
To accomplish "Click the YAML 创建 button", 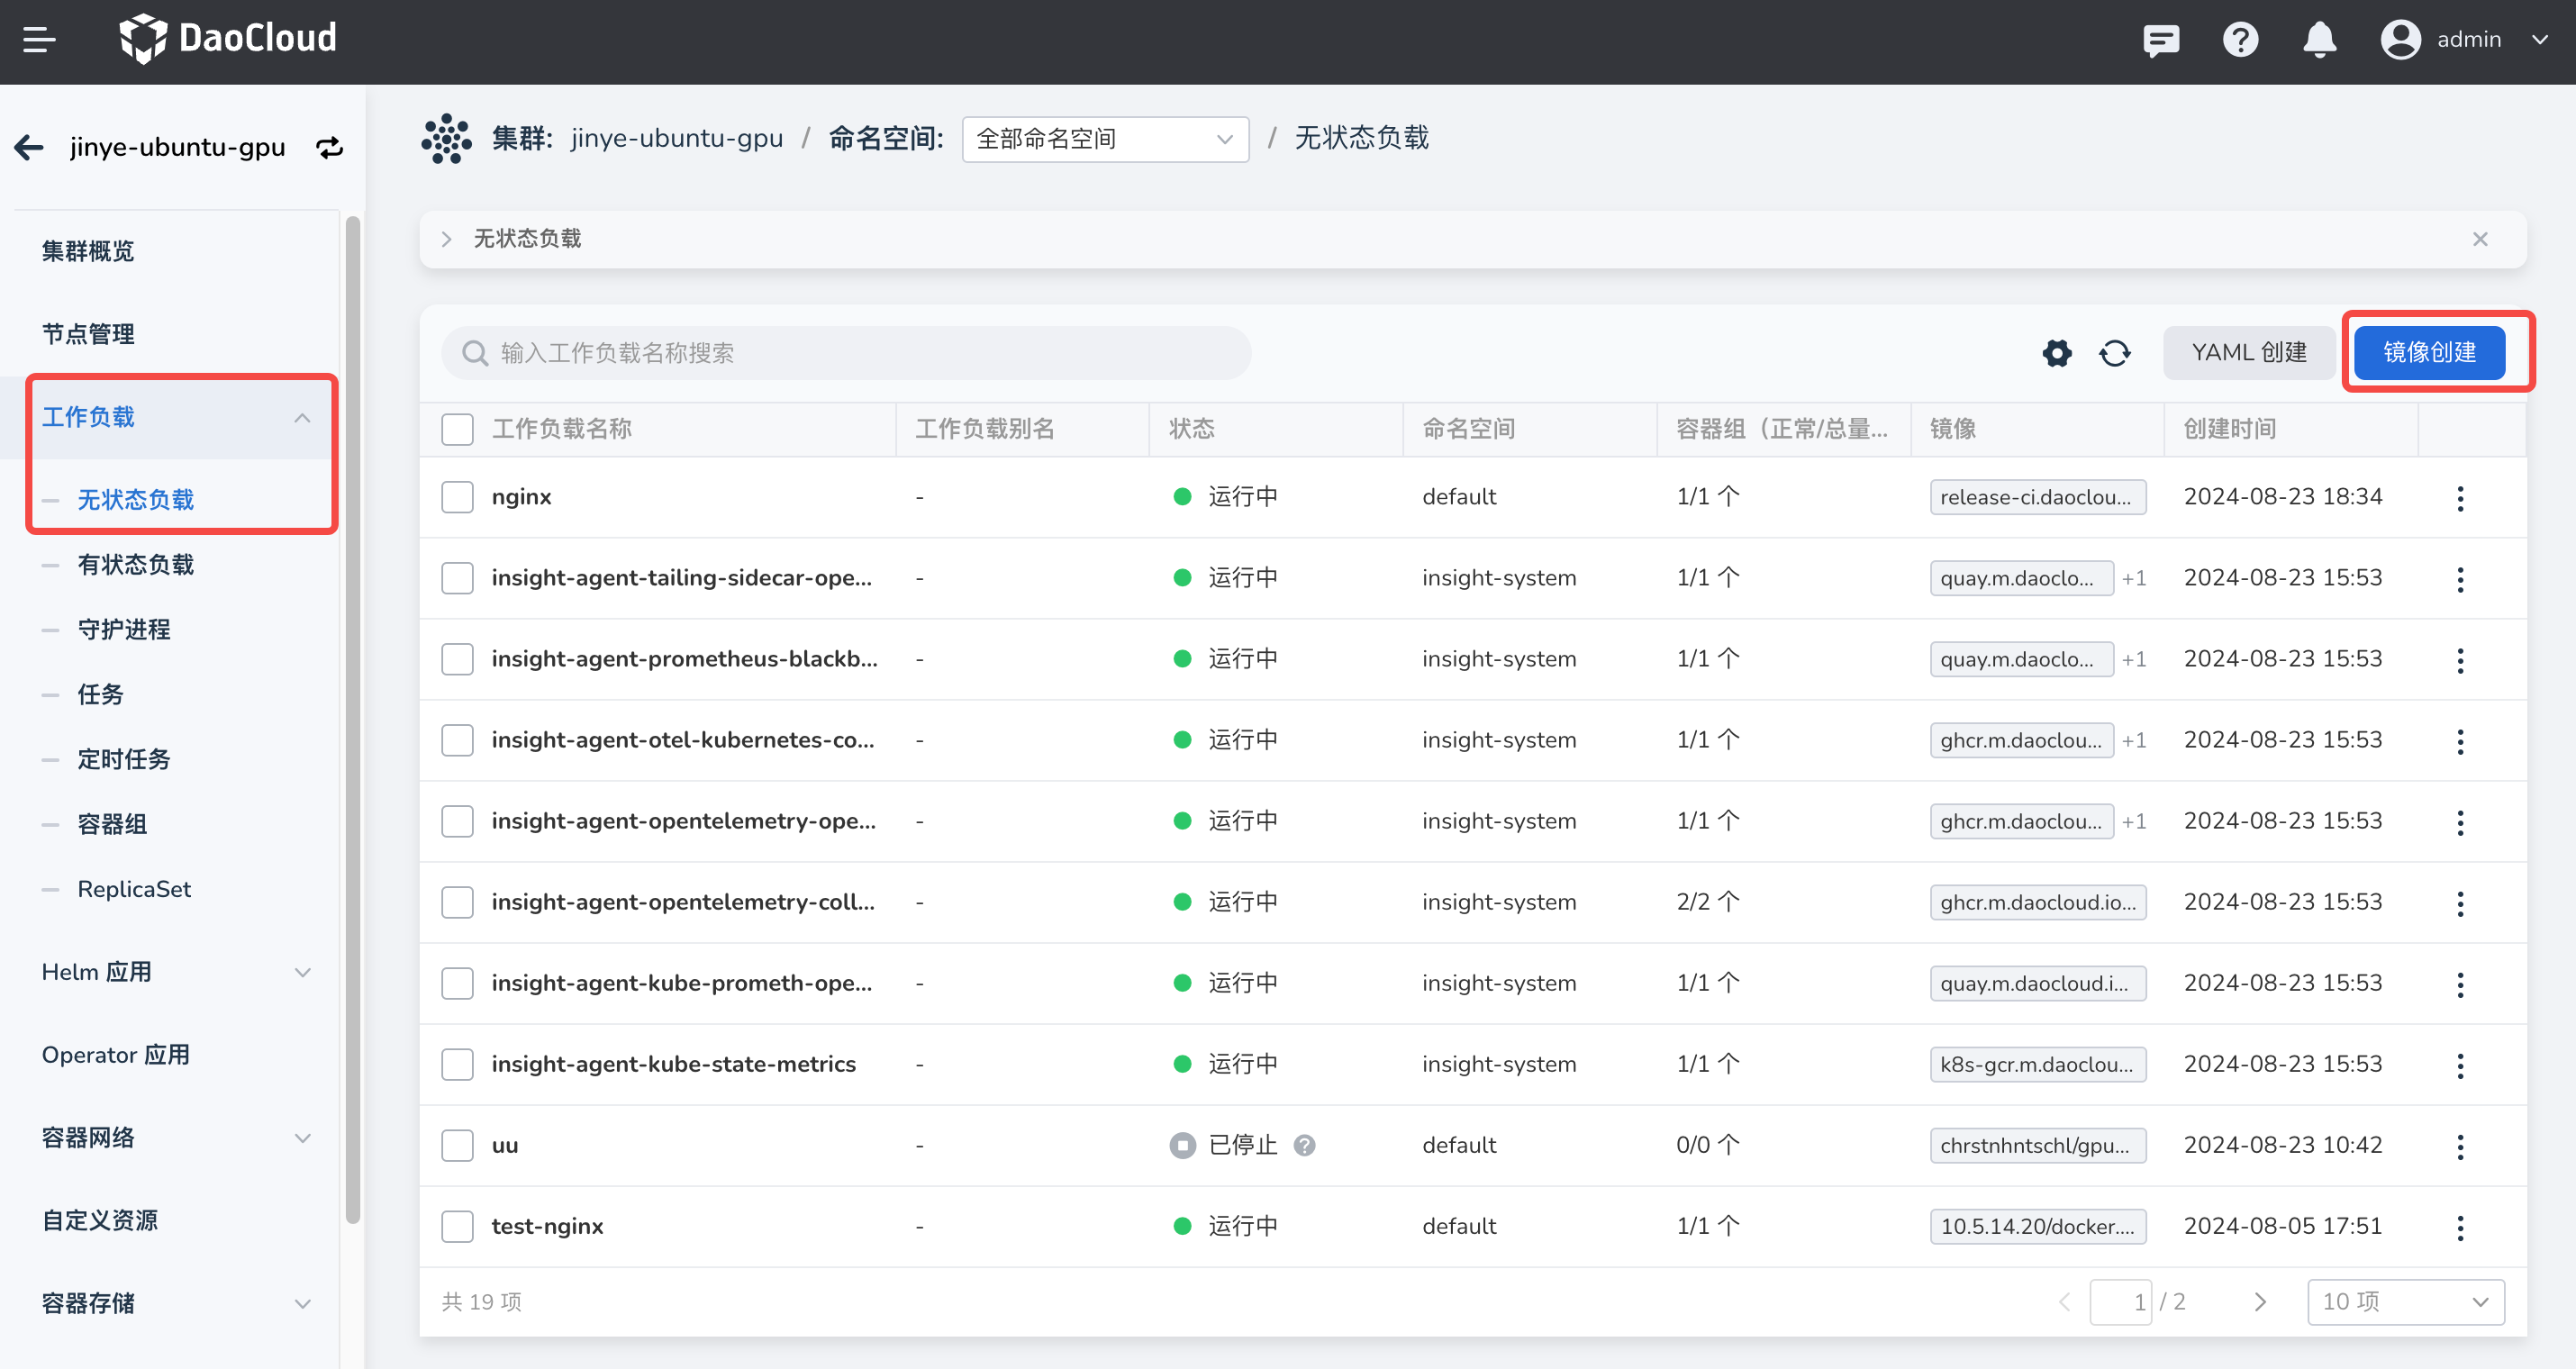I will [2248, 353].
